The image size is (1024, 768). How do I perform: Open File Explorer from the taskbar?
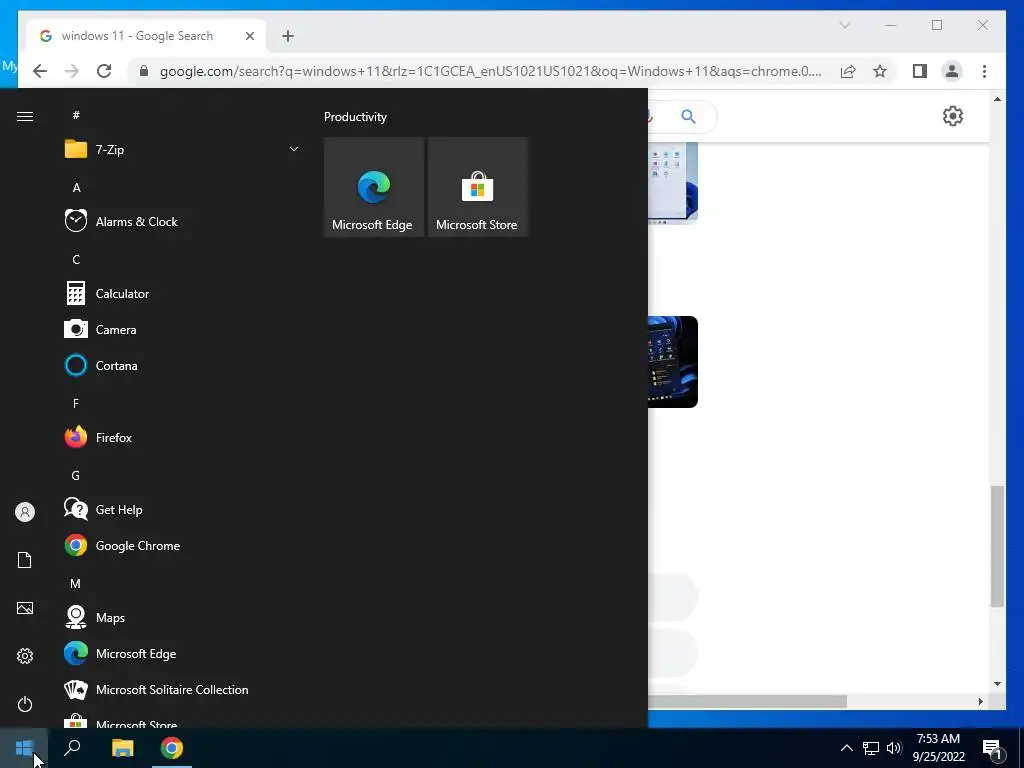point(122,748)
